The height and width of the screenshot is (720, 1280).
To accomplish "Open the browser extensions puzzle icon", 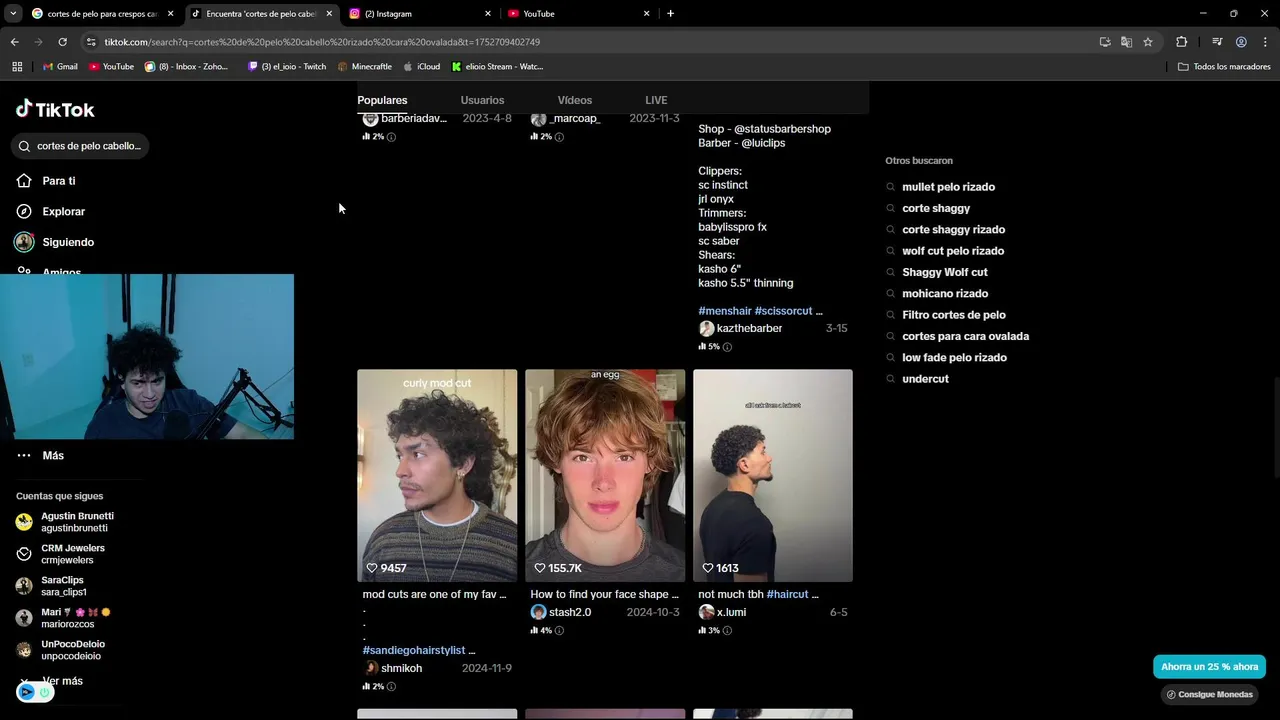I will [1182, 42].
